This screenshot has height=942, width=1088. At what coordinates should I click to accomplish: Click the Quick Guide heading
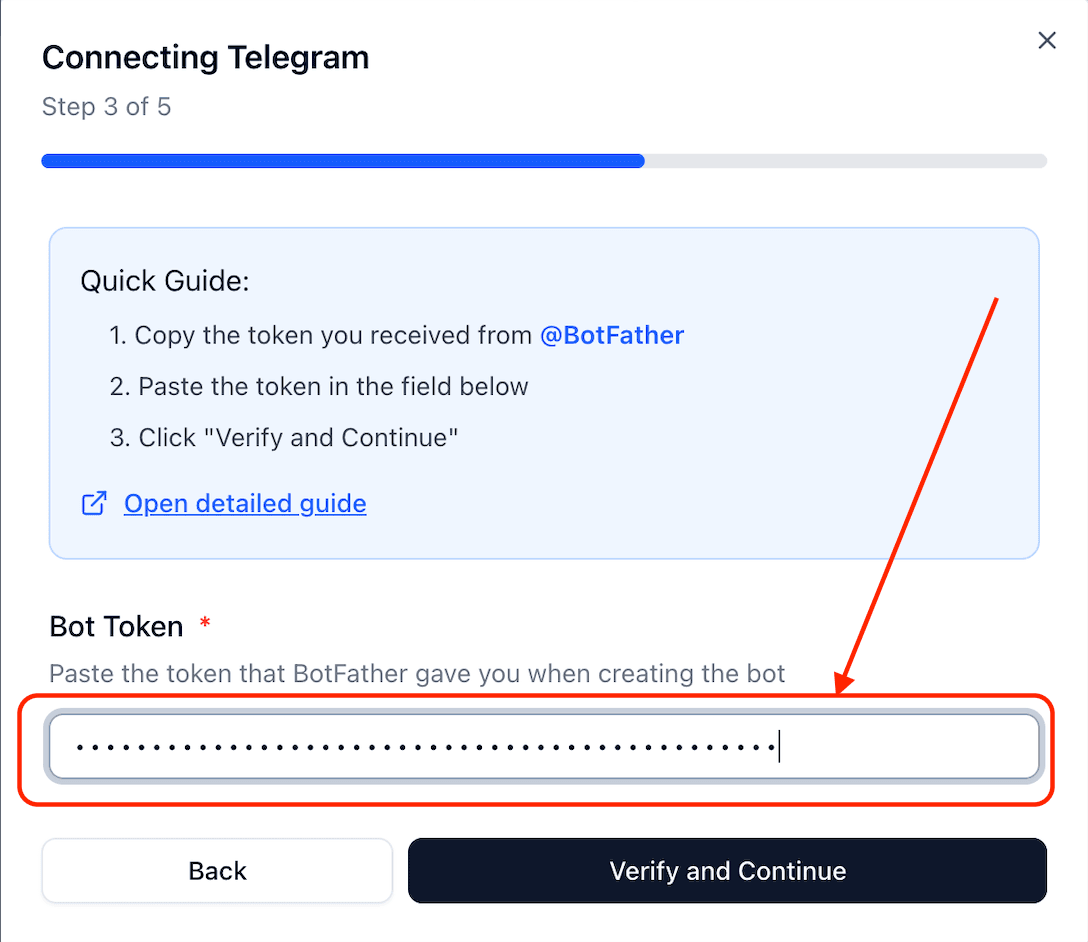coord(164,281)
